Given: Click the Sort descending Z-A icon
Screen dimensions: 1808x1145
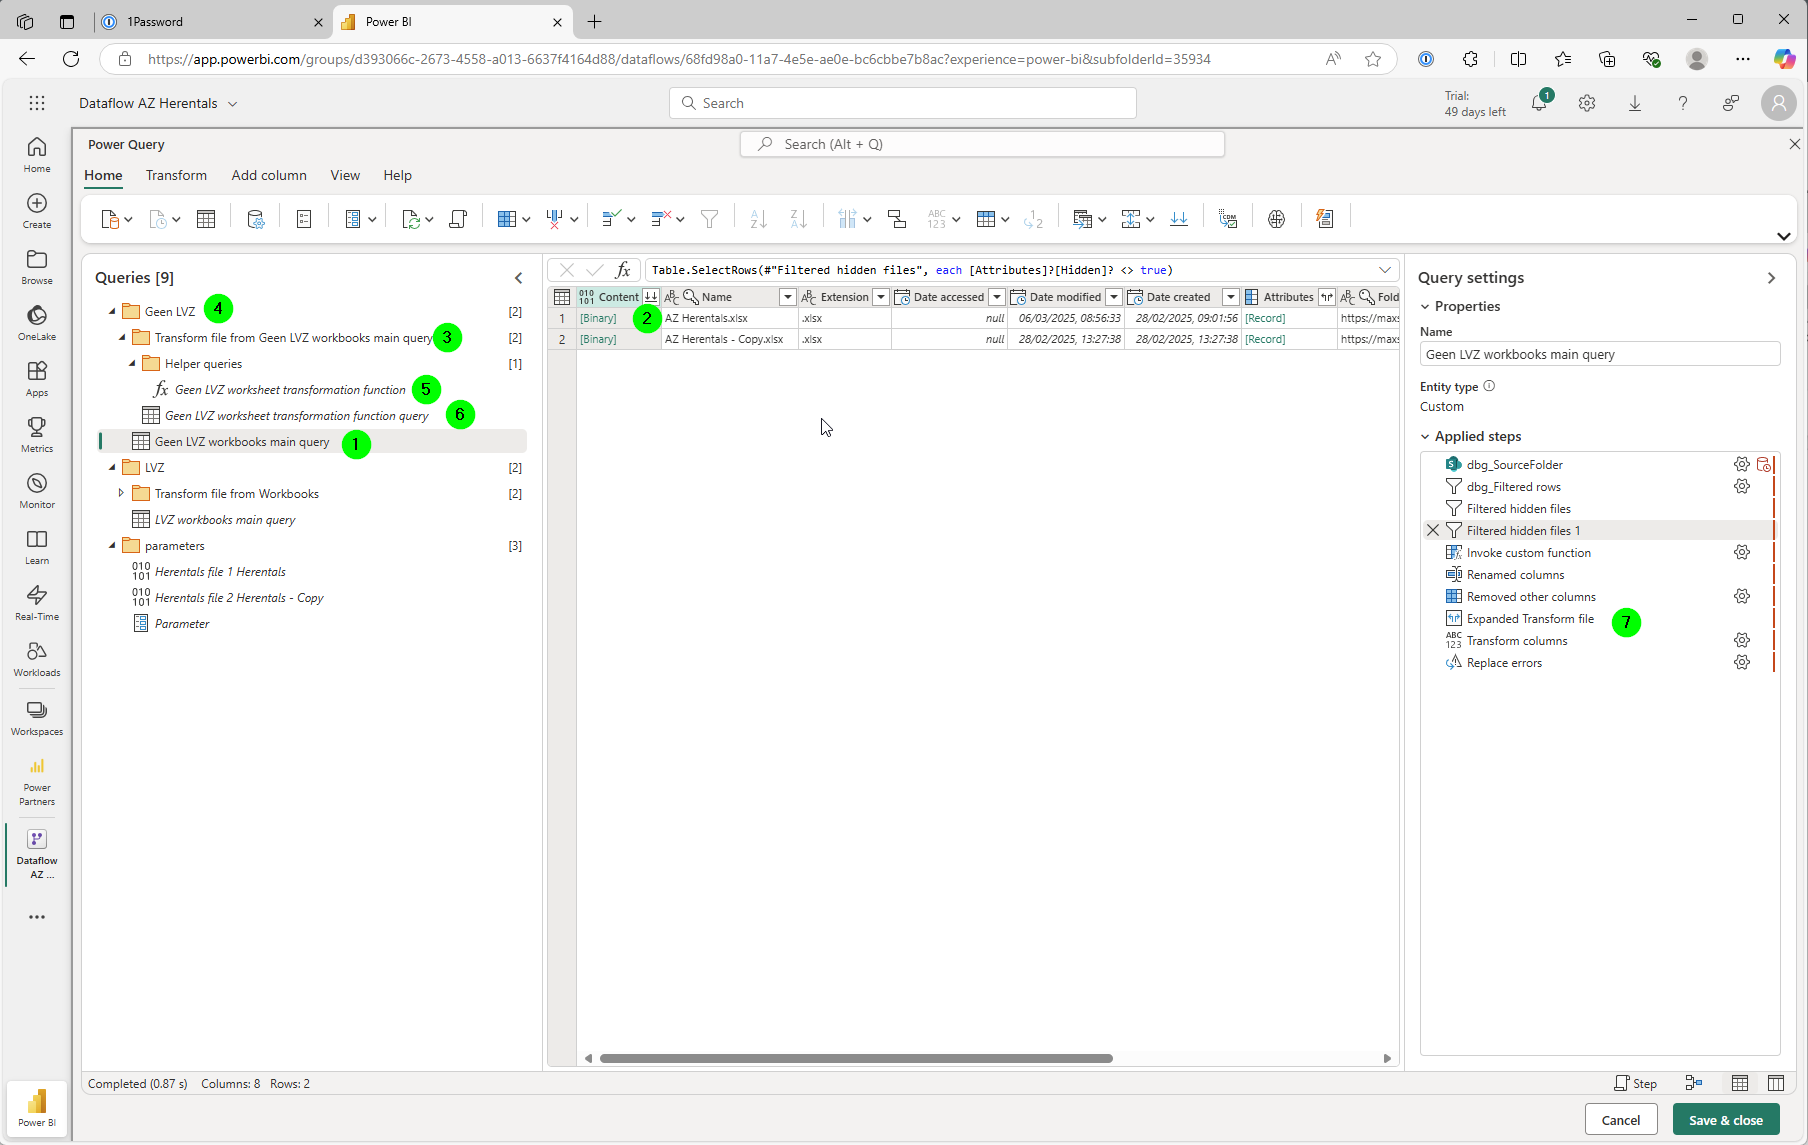Looking at the screenshot, I should pos(798,219).
